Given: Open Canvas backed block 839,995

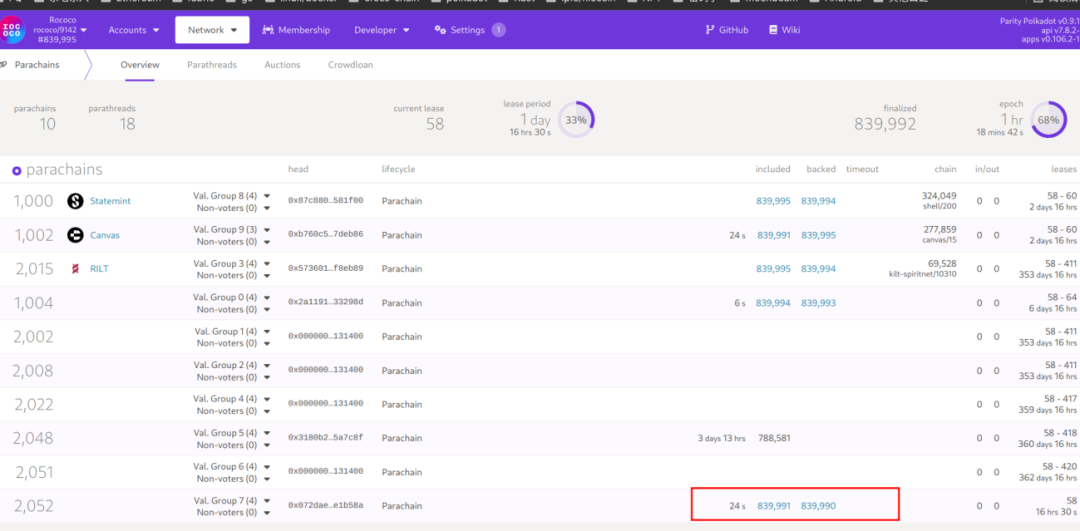Looking at the screenshot, I should click(x=818, y=235).
